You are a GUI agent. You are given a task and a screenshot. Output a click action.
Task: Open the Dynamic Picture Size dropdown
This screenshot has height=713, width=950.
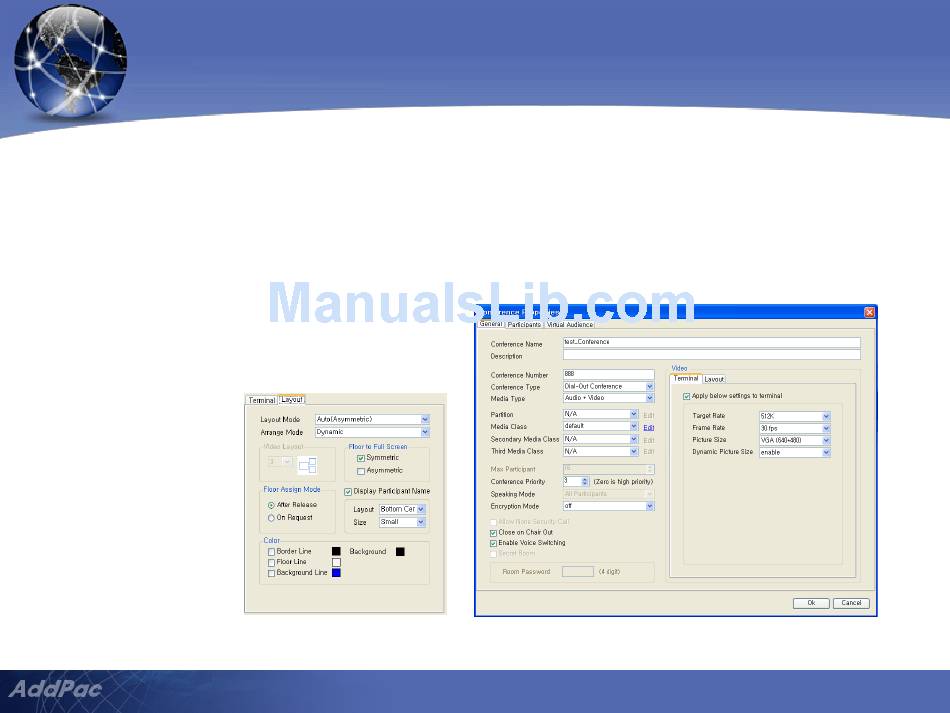tap(795, 453)
